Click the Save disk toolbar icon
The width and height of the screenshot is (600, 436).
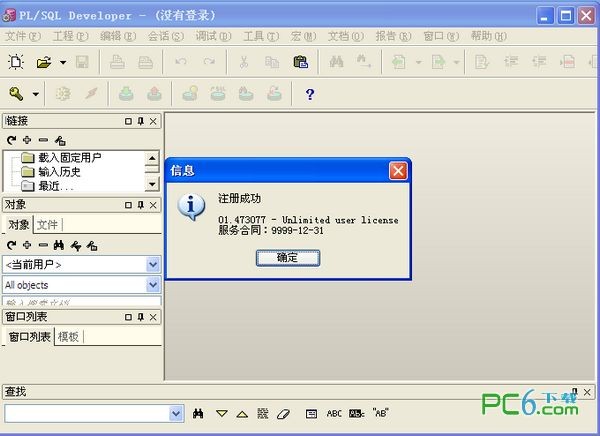click(82, 62)
